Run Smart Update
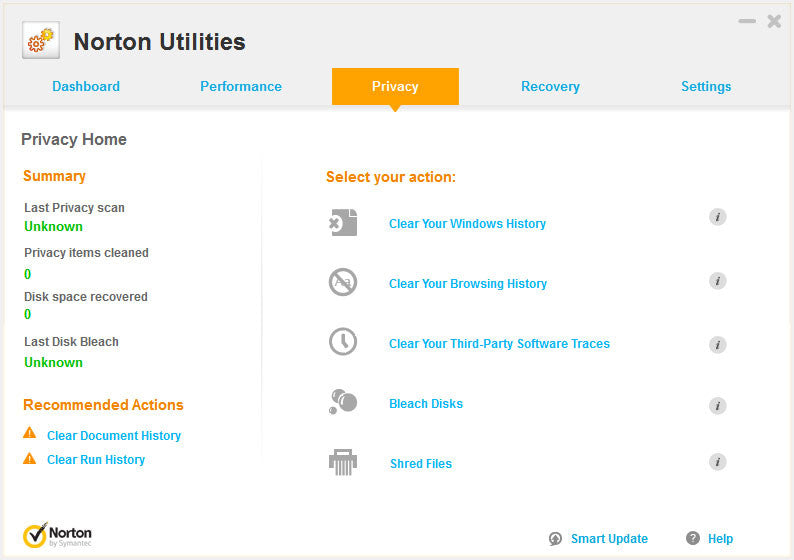Image resolution: width=794 pixels, height=560 pixels. [x=608, y=539]
